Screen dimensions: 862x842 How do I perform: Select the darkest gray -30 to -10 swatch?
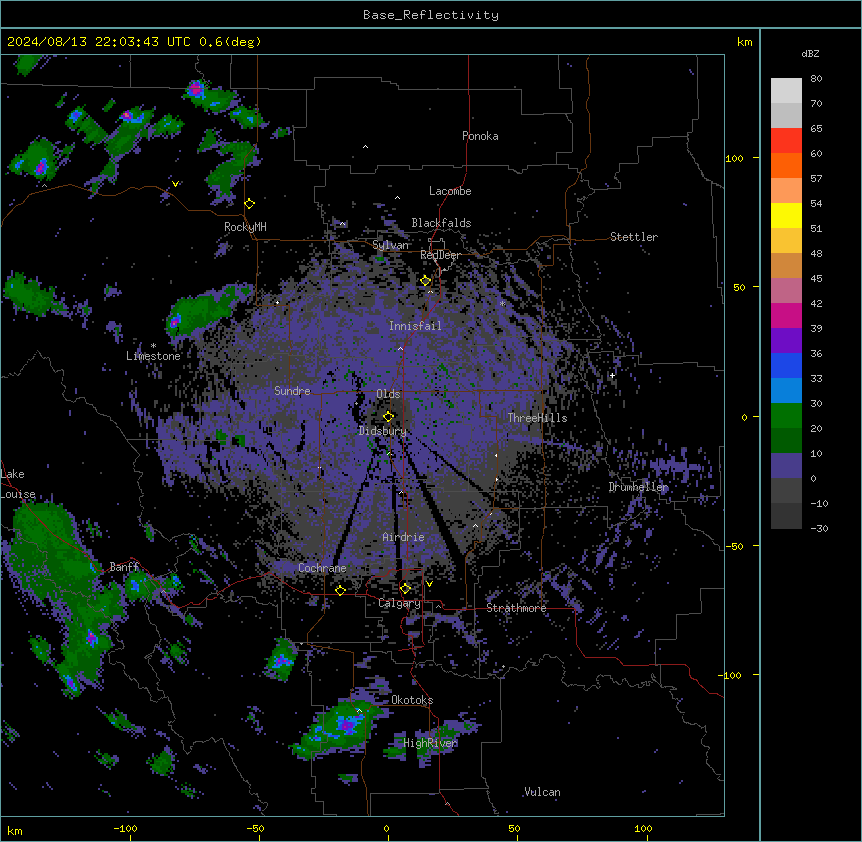pyautogui.click(x=786, y=516)
